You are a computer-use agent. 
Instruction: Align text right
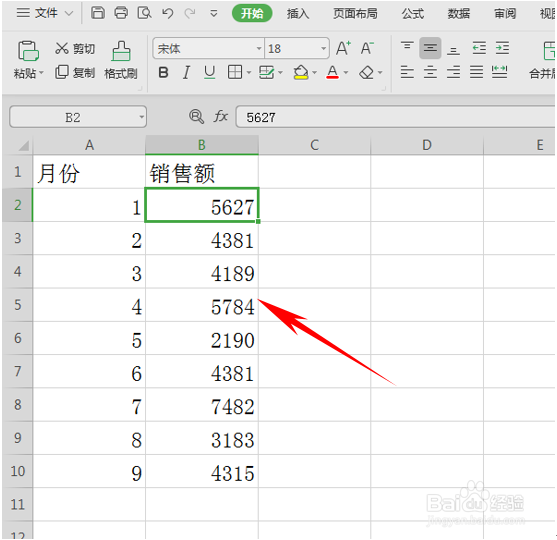tap(453, 72)
